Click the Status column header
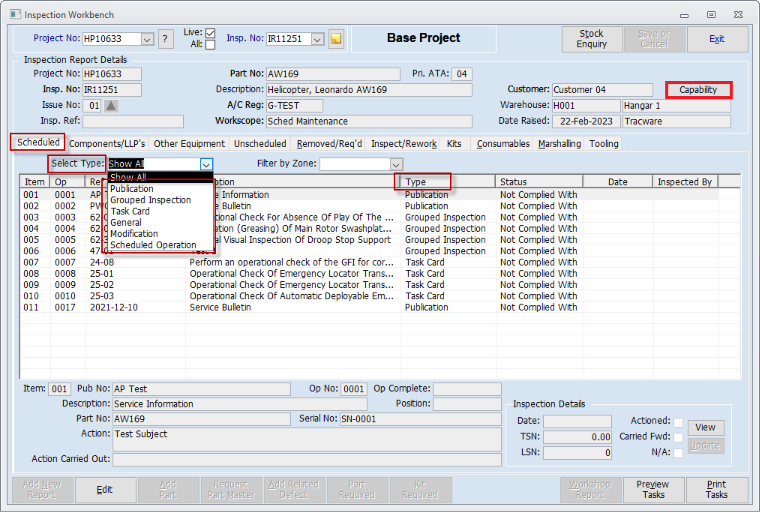The width and height of the screenshot is (760, 512). (539, 182)
